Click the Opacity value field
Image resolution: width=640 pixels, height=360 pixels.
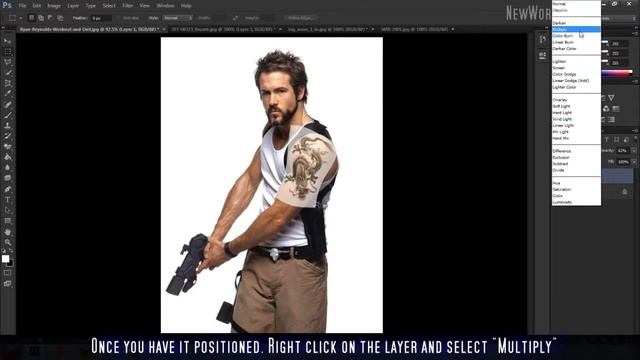pos(623,151)
